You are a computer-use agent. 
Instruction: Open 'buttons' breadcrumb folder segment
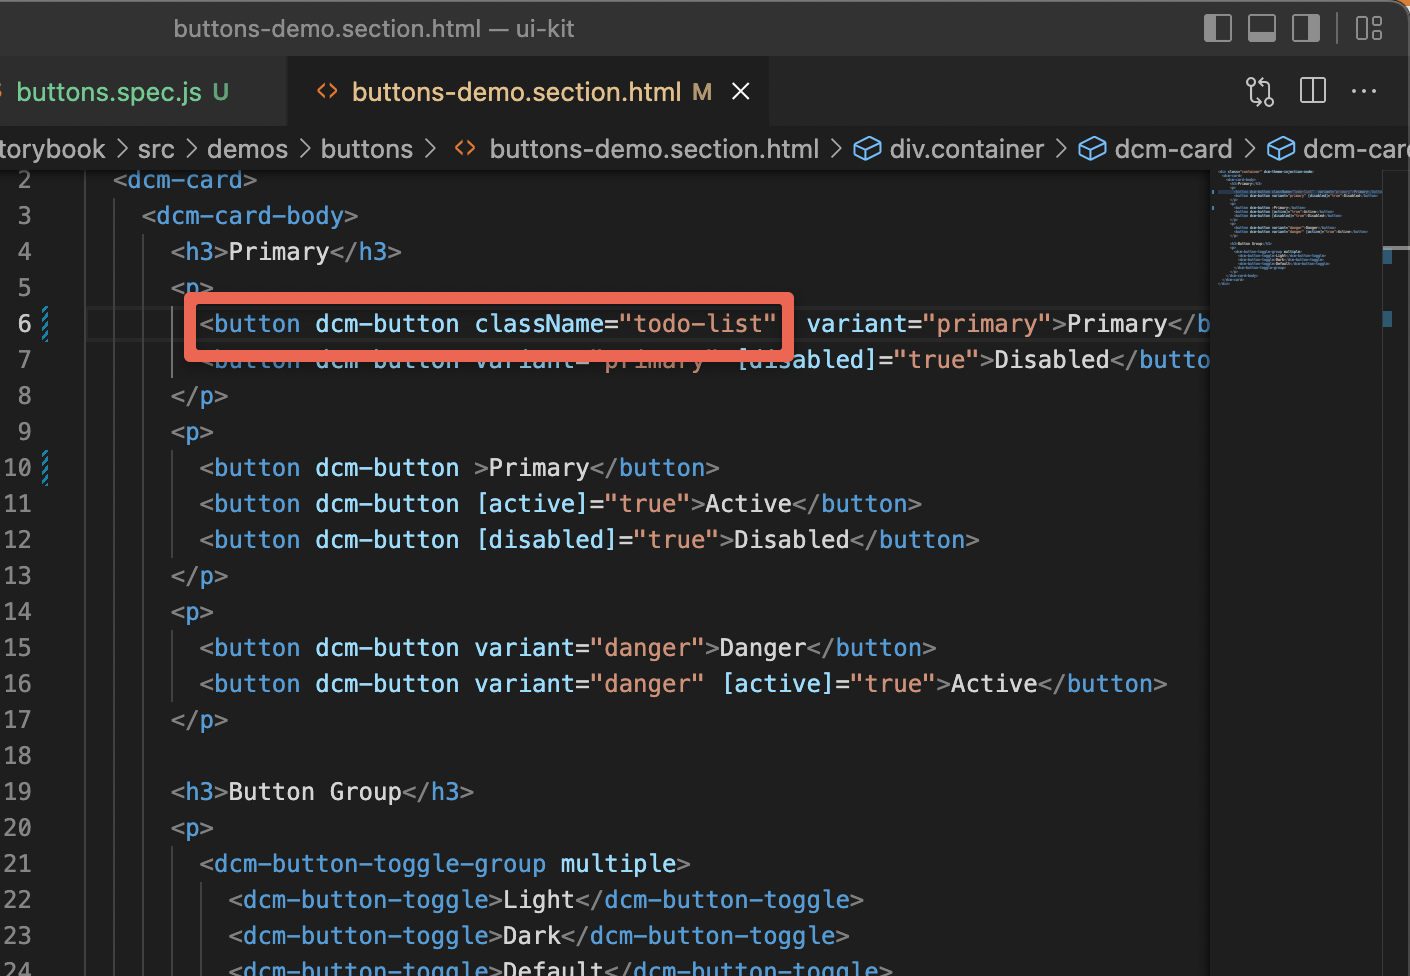click(x=366, y=149)
